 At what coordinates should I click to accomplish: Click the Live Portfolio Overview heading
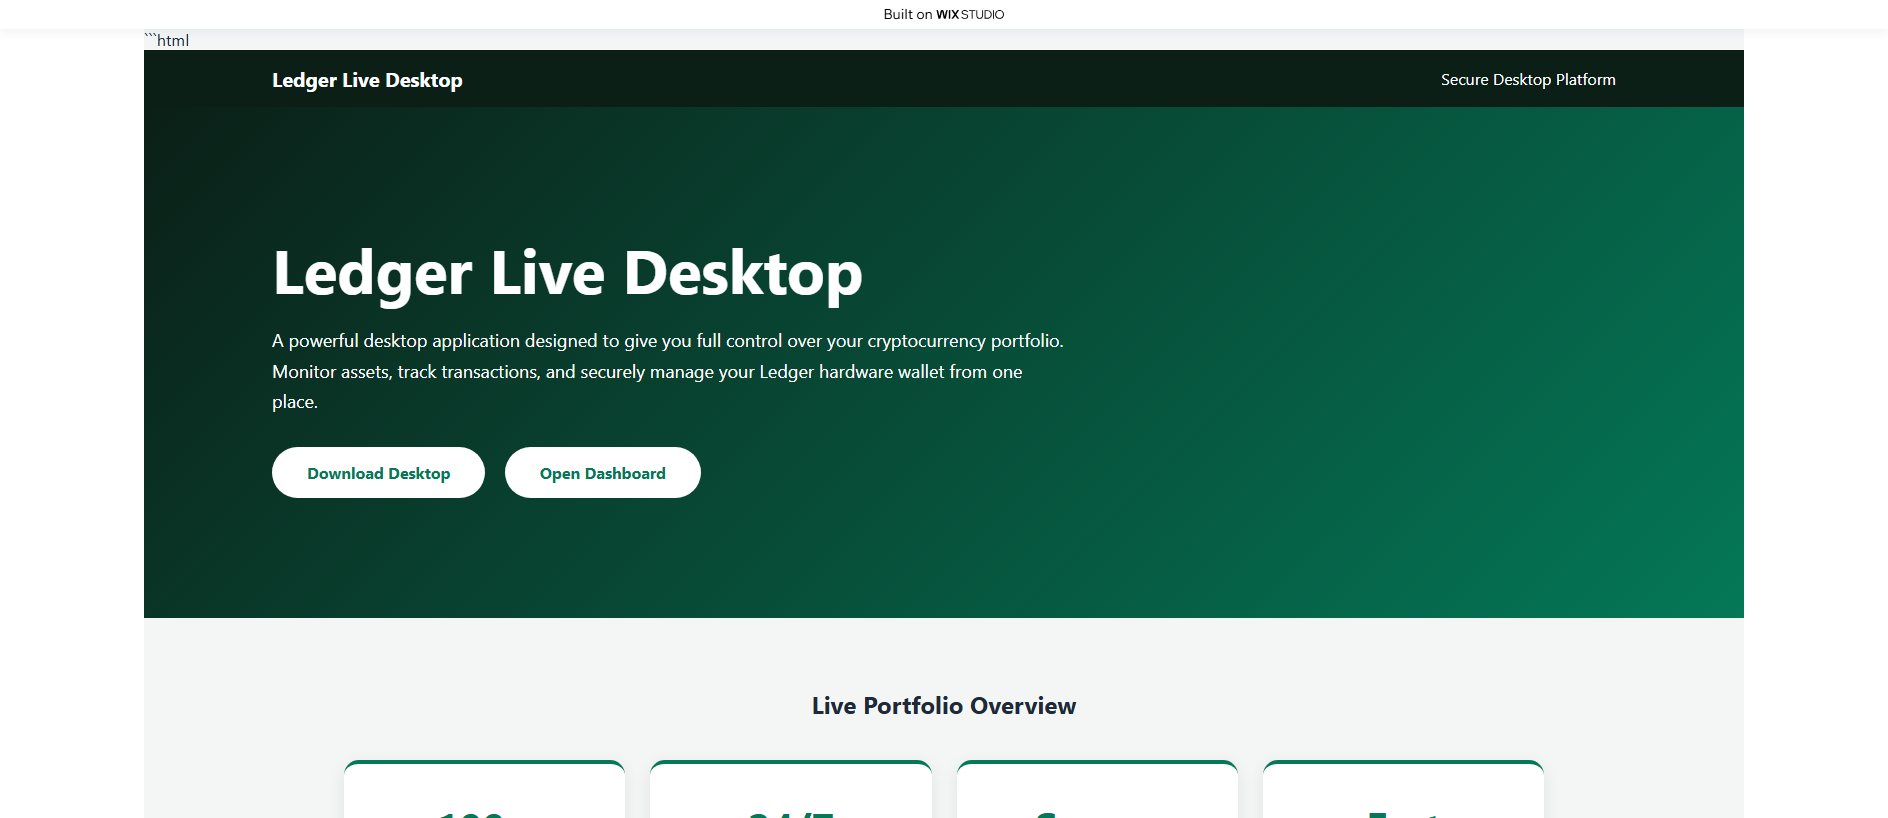point(944,706)
